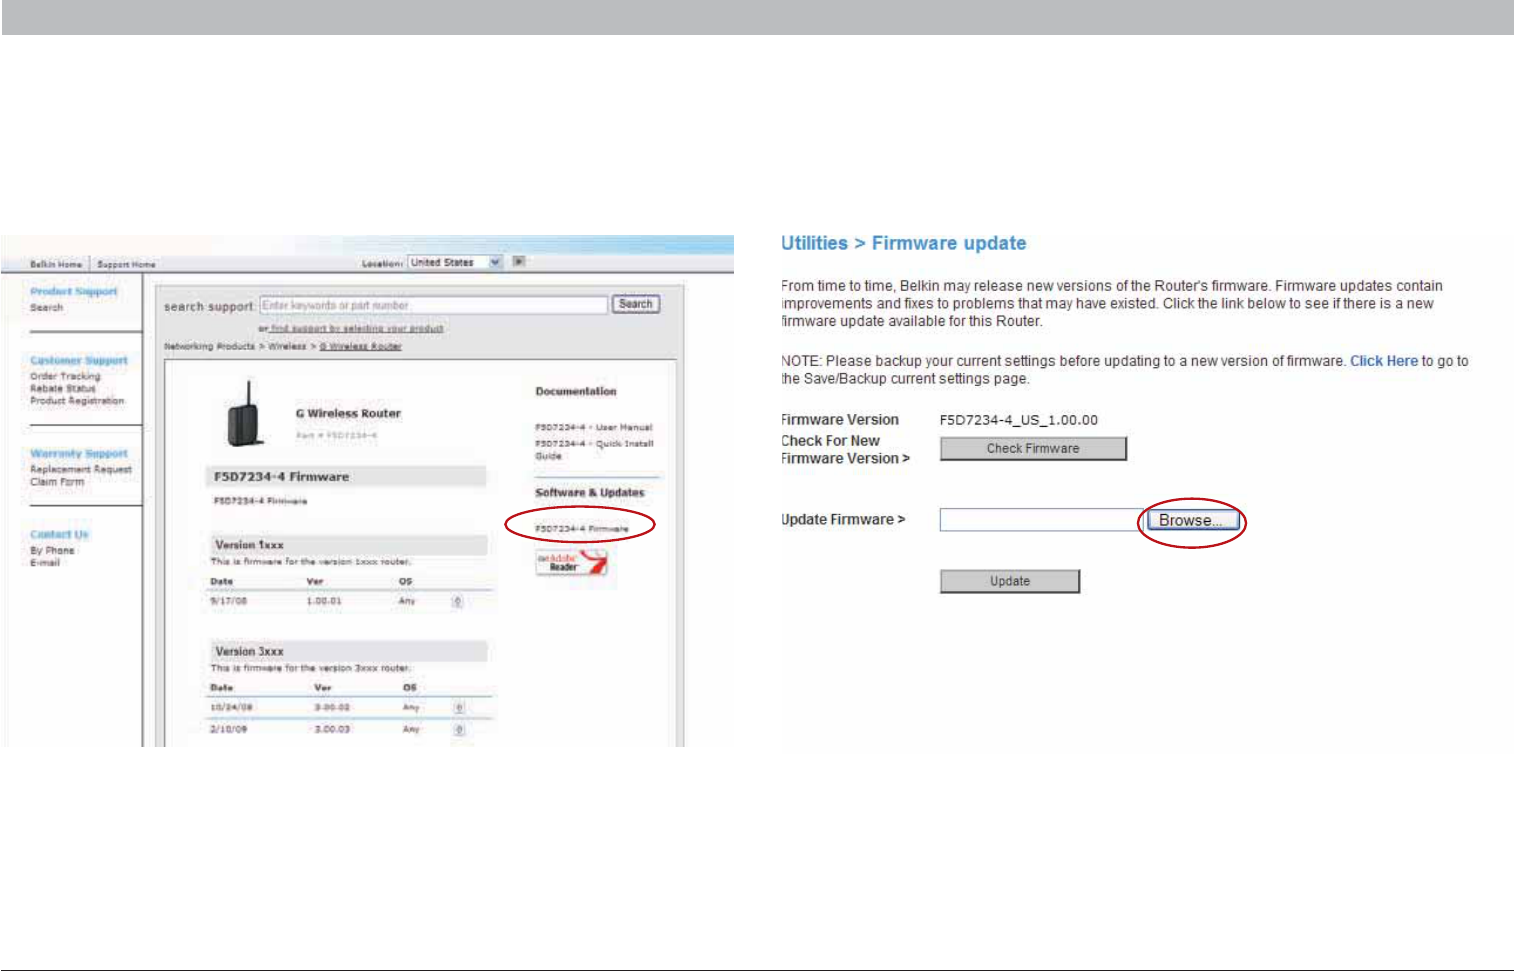
Task: Select the G Wireless Router product image
Action: pyautogui.click(x=245, y=414)
